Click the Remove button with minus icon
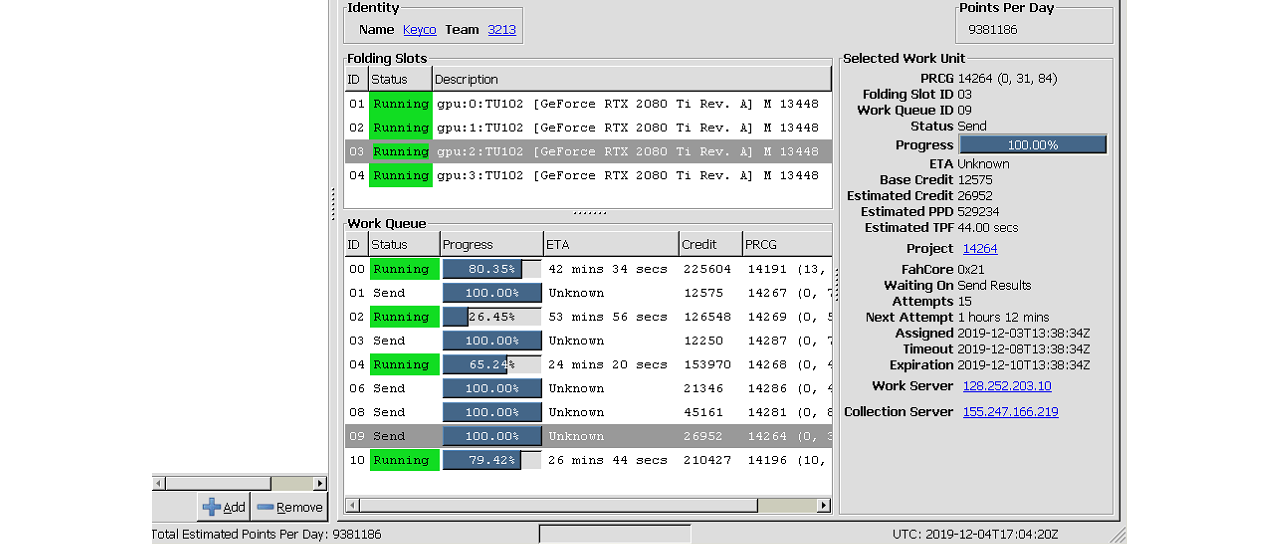The image size is (1280, 544). click(289, 507)
